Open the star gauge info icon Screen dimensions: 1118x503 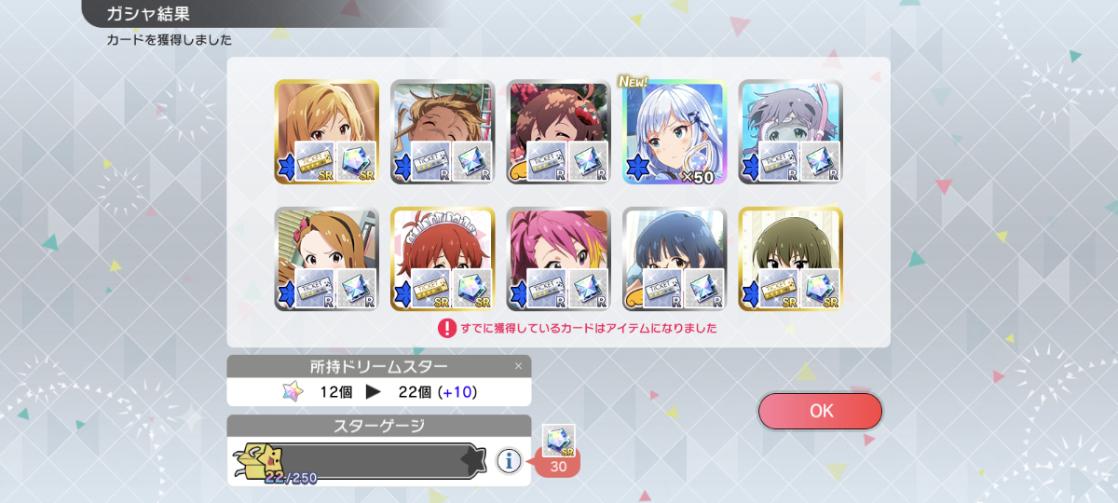coord(508,462)
